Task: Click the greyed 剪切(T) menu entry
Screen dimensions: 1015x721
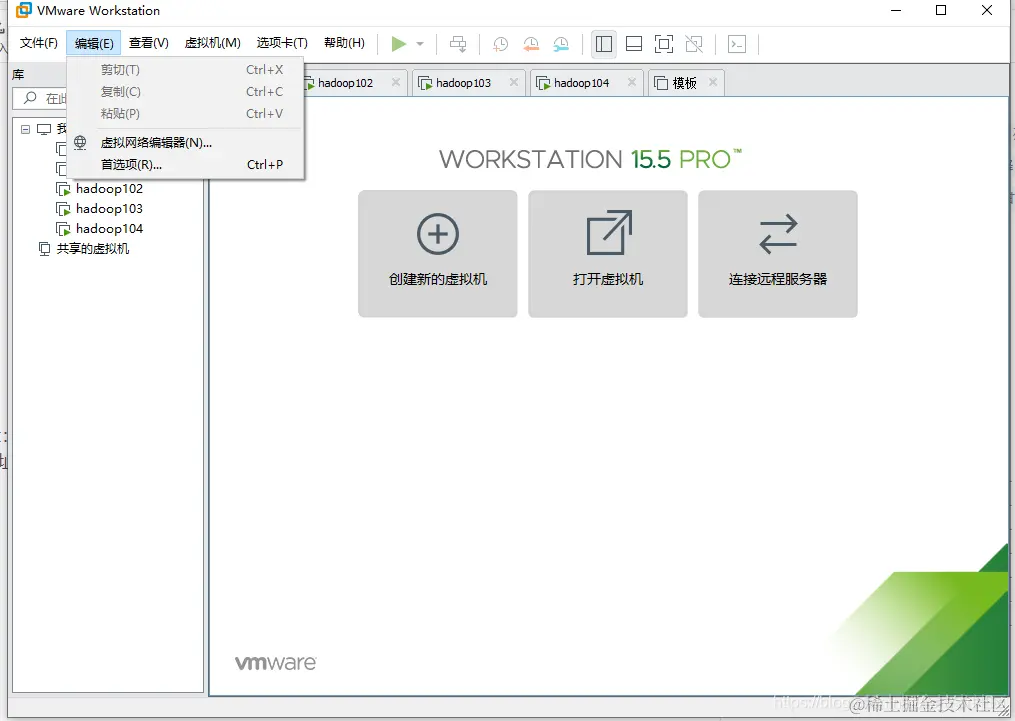Action: click(185, 70)
